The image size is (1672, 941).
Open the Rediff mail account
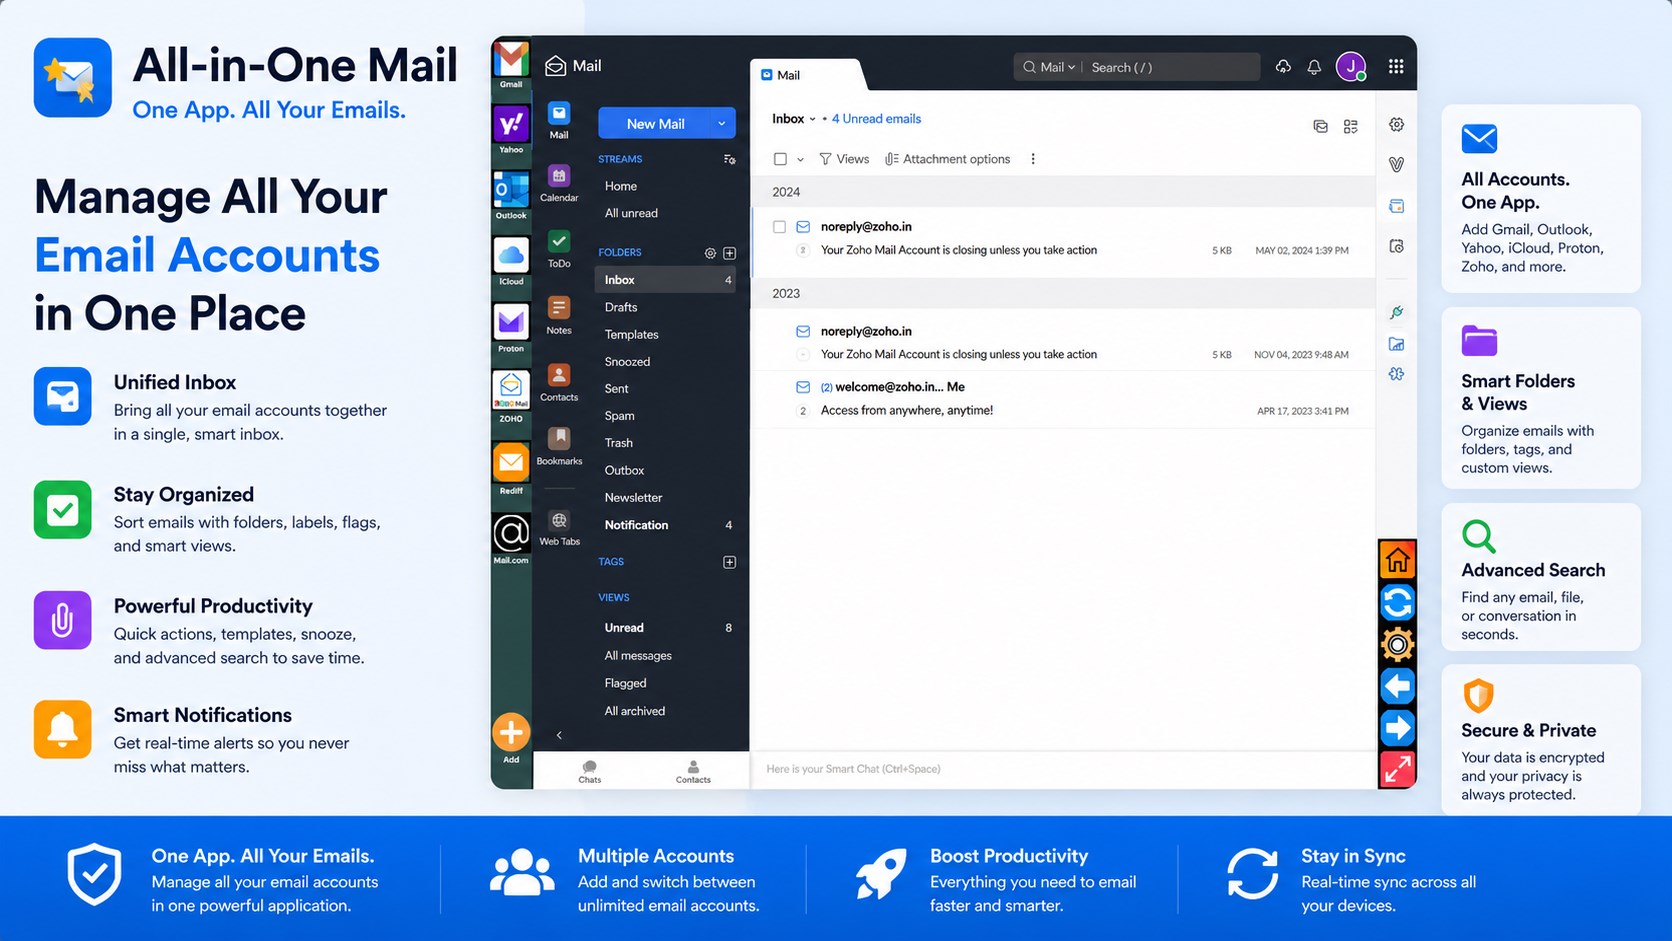tap(511, 463)
